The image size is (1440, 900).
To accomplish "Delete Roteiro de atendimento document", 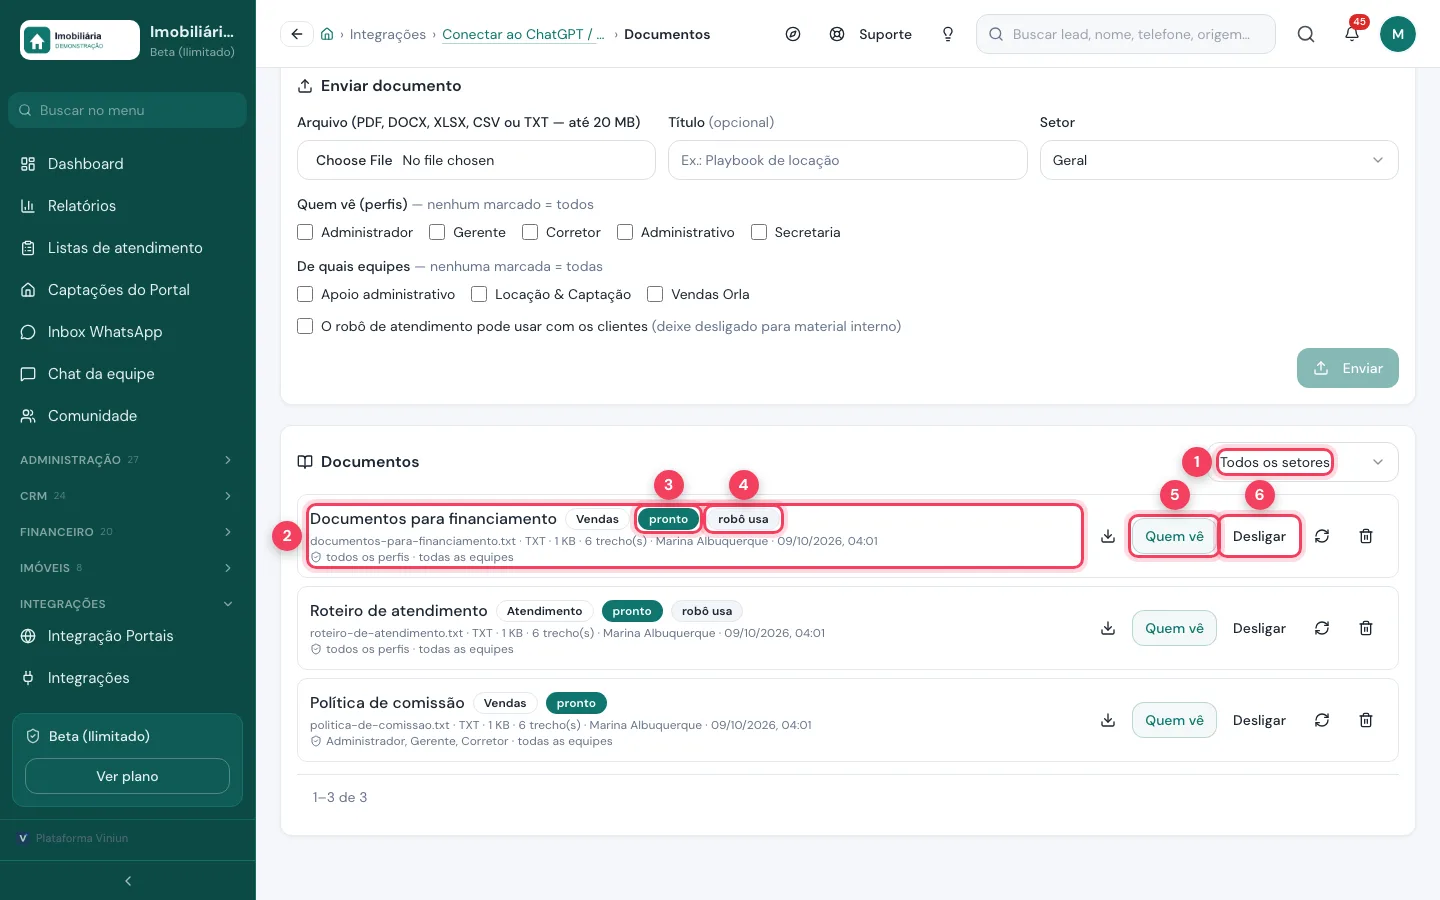I will pos(1366,628).
